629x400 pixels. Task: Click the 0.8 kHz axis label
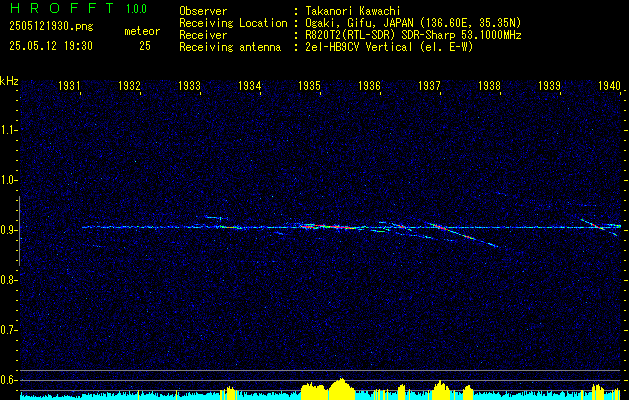9,280
